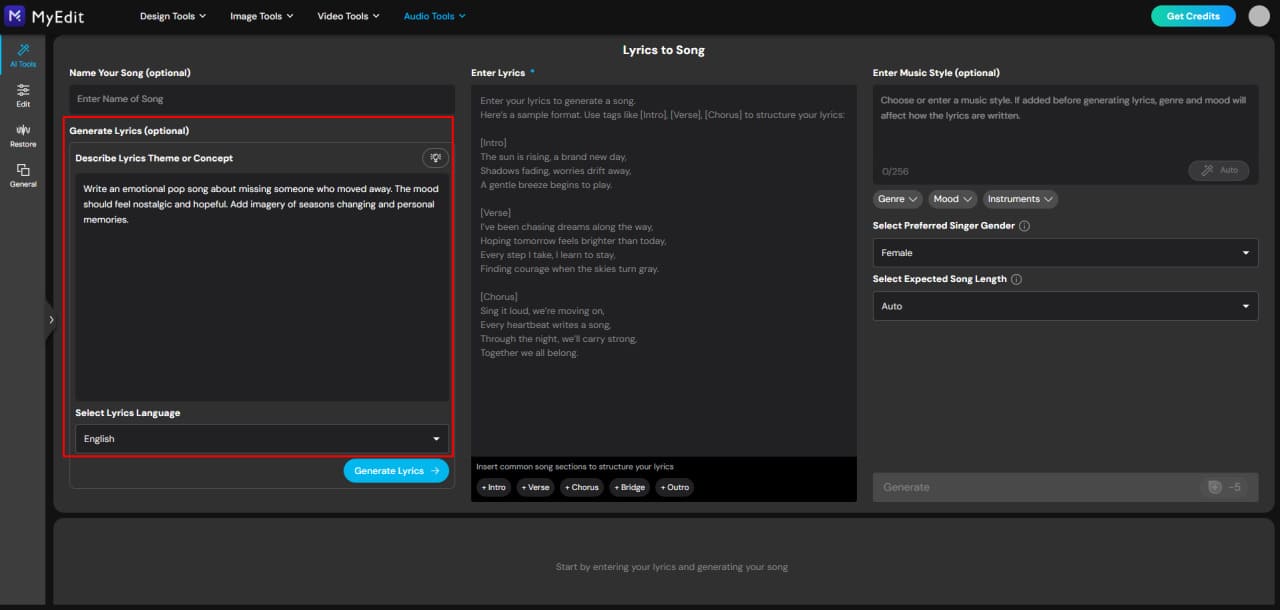The width and height of the screenshot is (1280, 610).
Task: Click the inspiration lightbulb icon for lyrics ideas
Action: 435,157
